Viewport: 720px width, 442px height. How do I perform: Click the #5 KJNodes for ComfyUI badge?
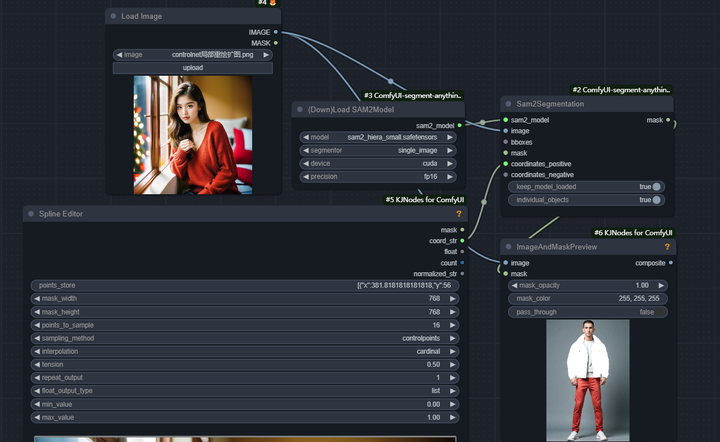(425, 200)
